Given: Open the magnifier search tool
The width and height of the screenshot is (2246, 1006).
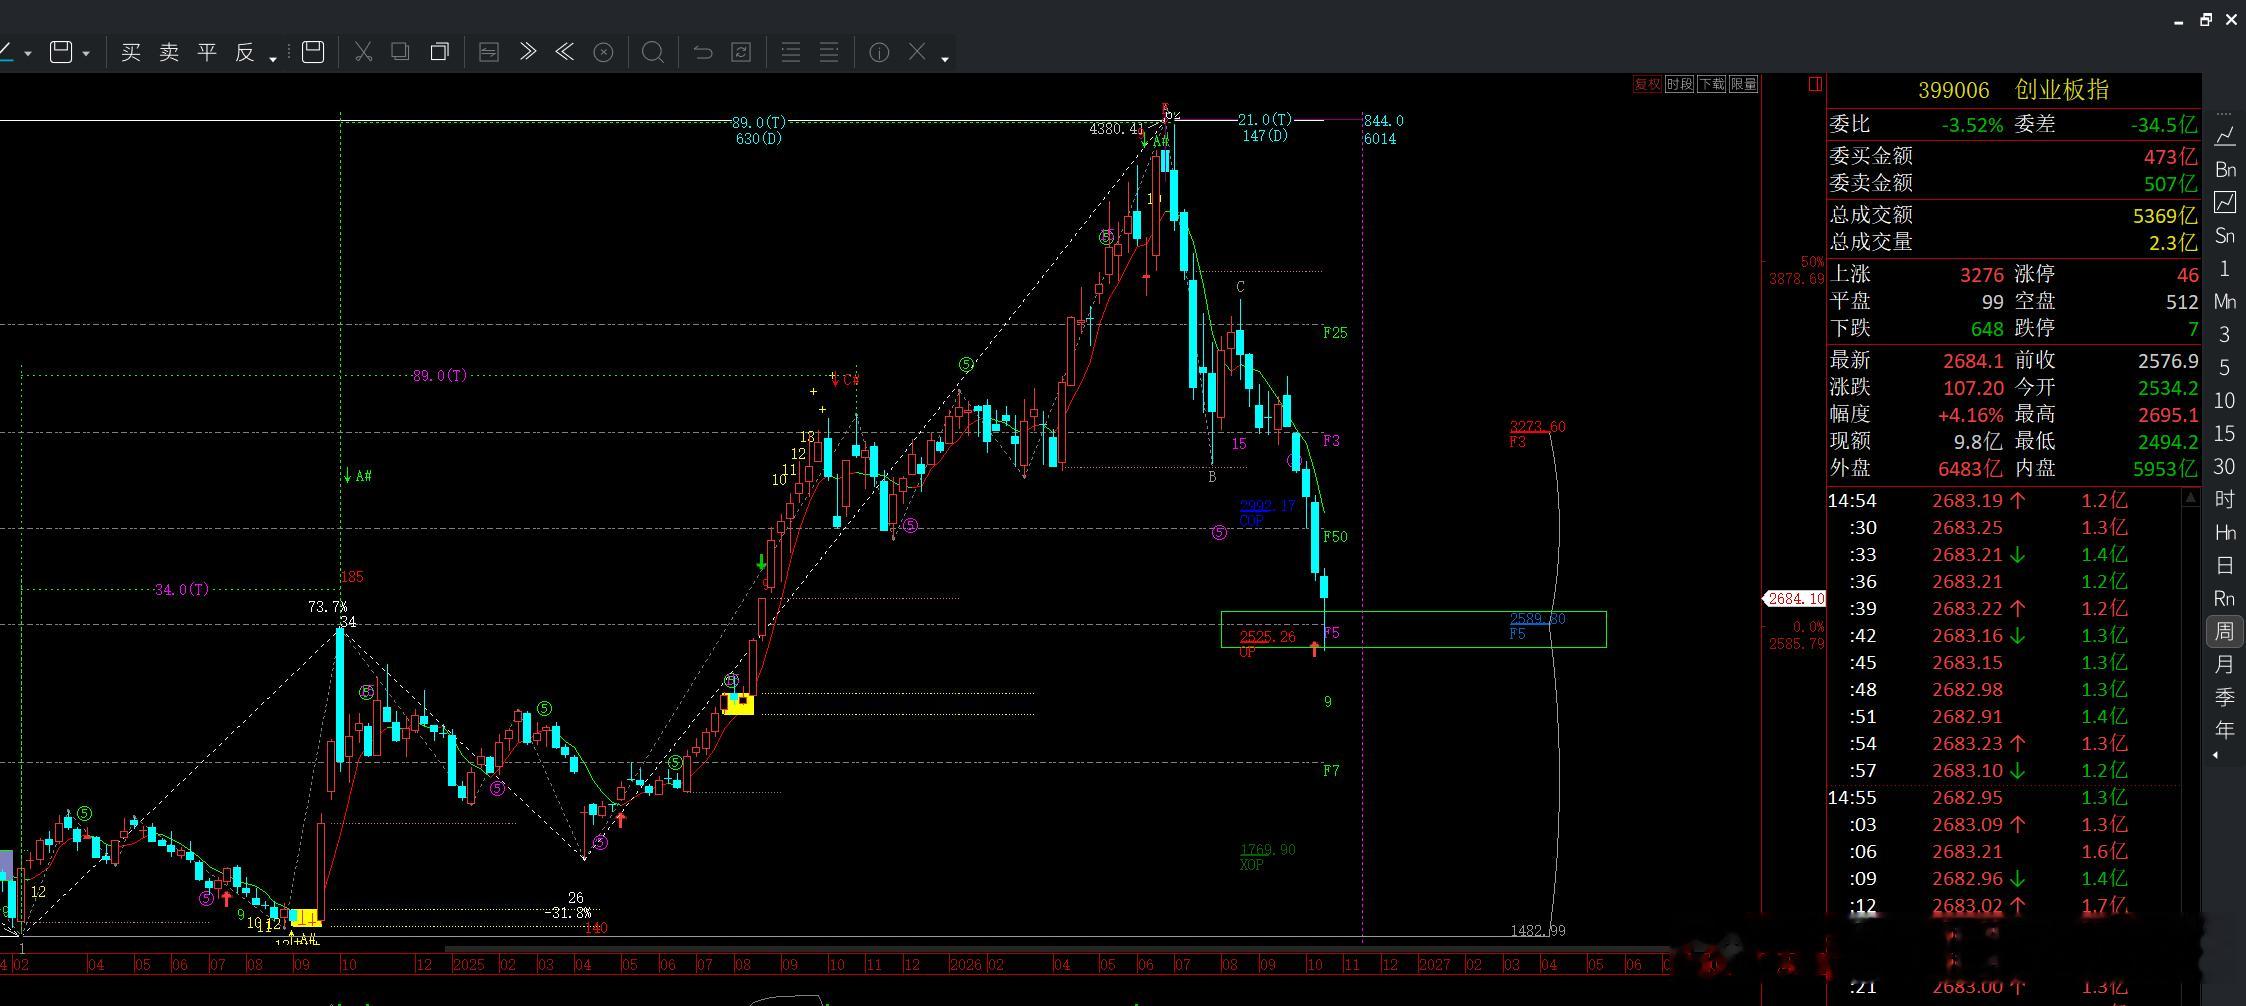Looking at the screenshot, I should (652, 52).
